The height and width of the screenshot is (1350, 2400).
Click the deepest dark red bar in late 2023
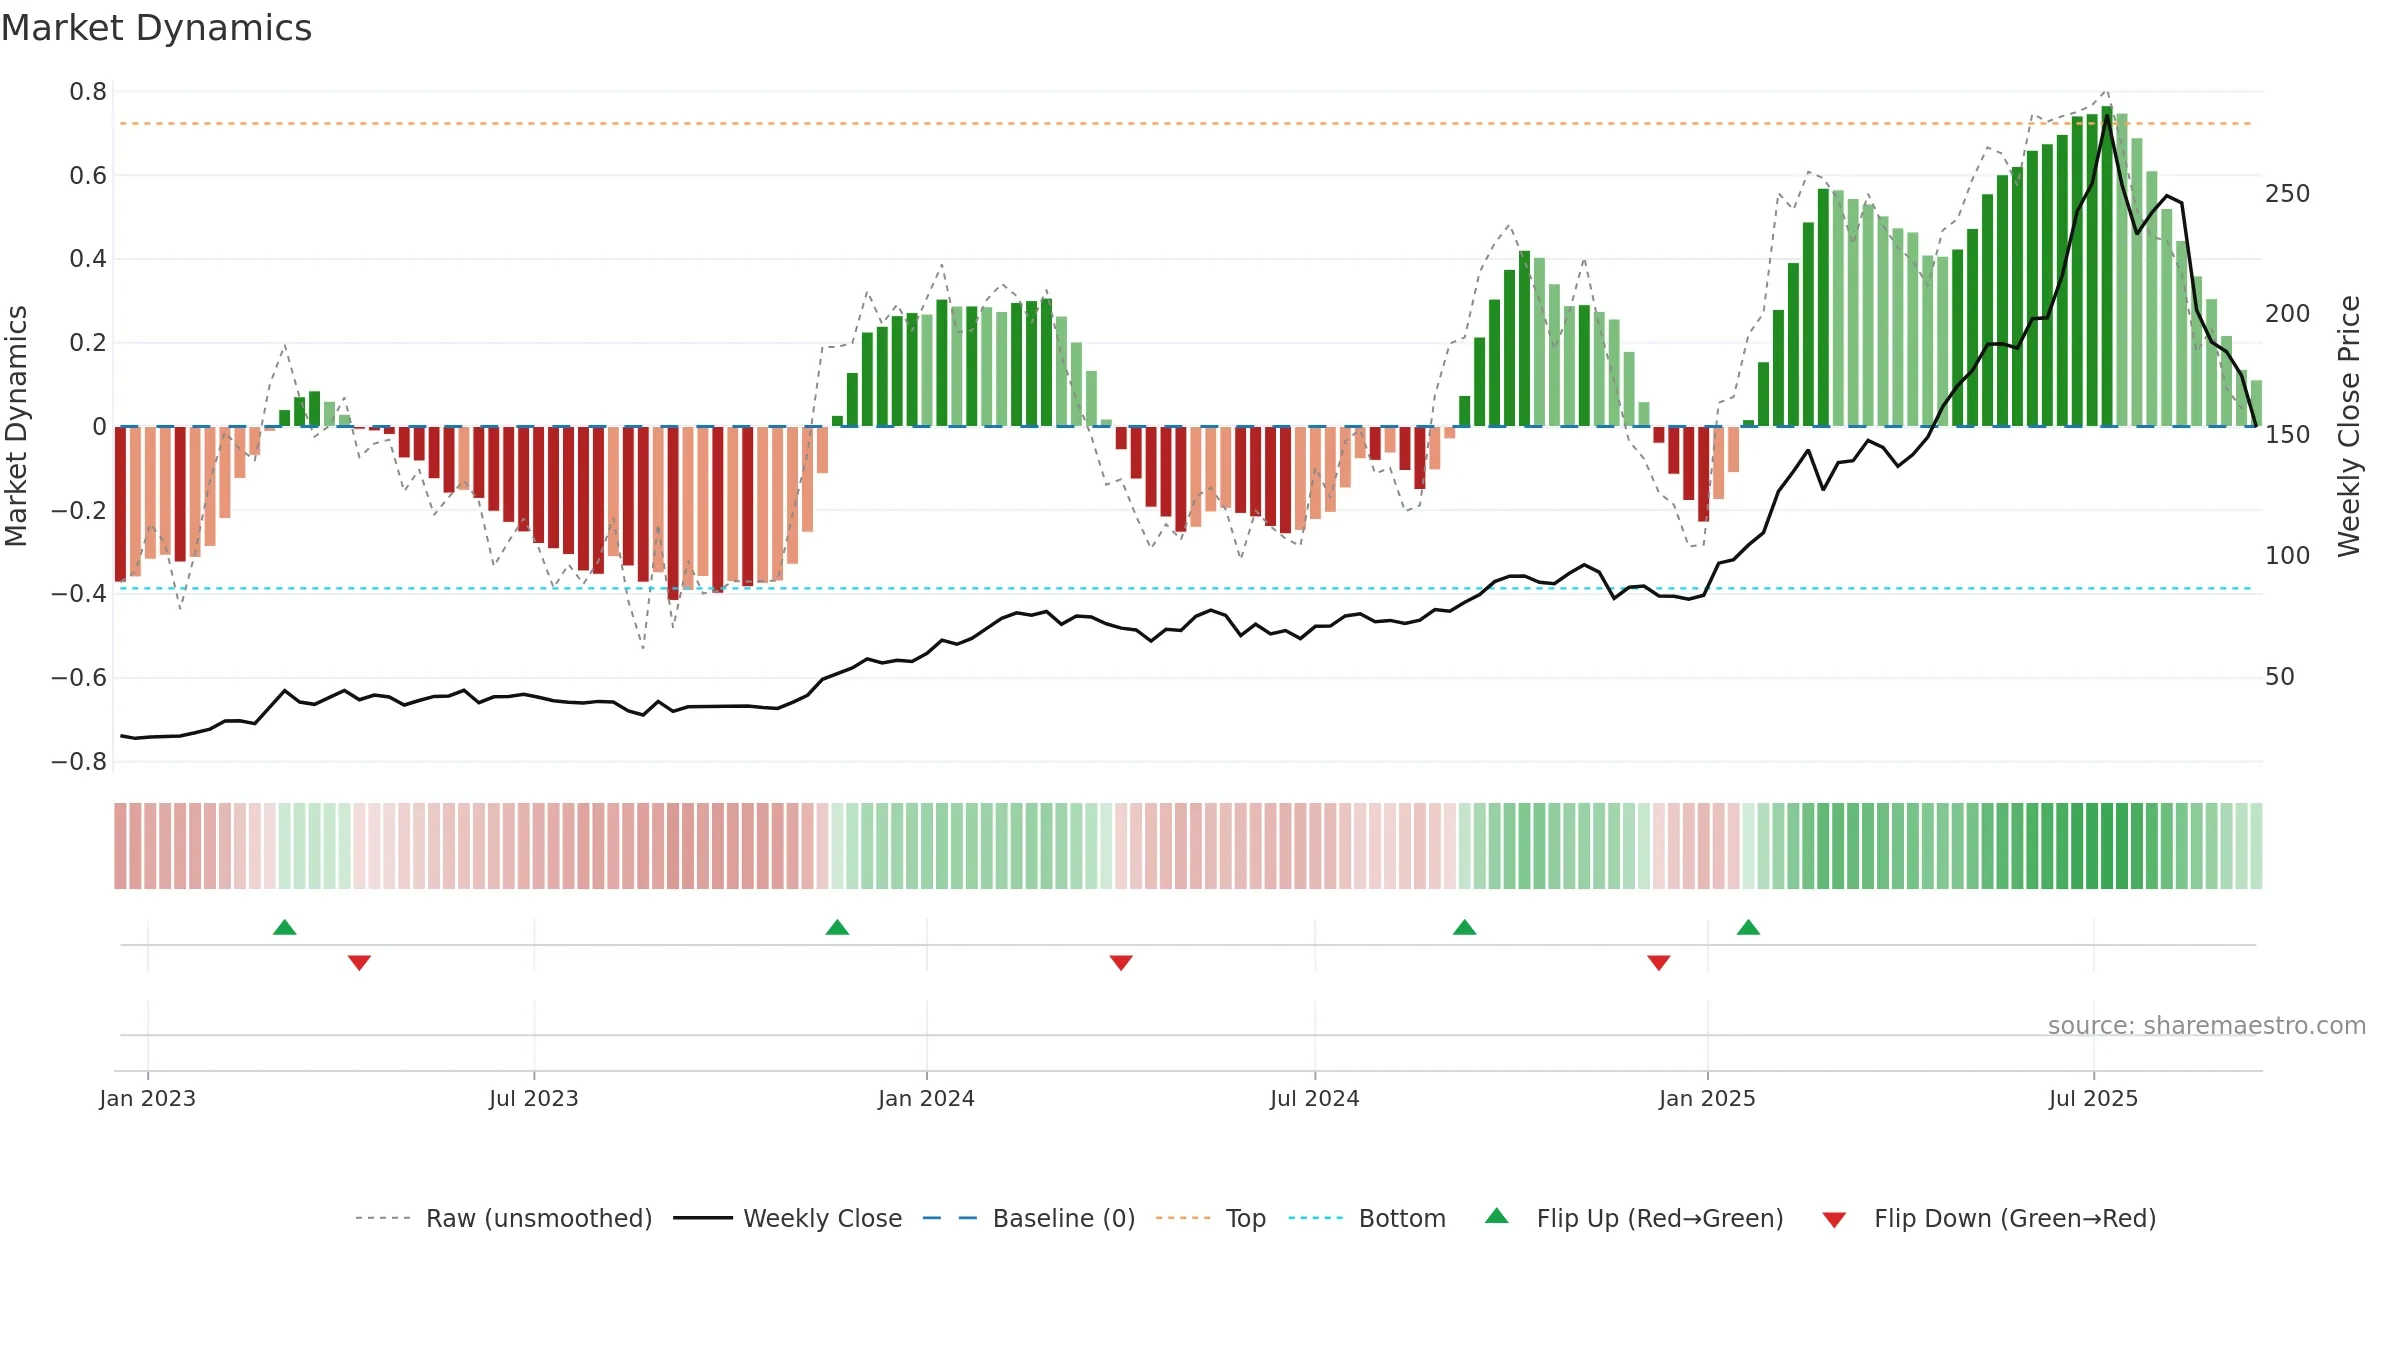coord(674,513)
